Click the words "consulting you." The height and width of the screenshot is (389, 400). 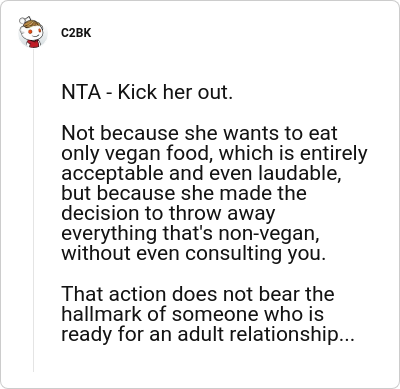pos(255,254)
